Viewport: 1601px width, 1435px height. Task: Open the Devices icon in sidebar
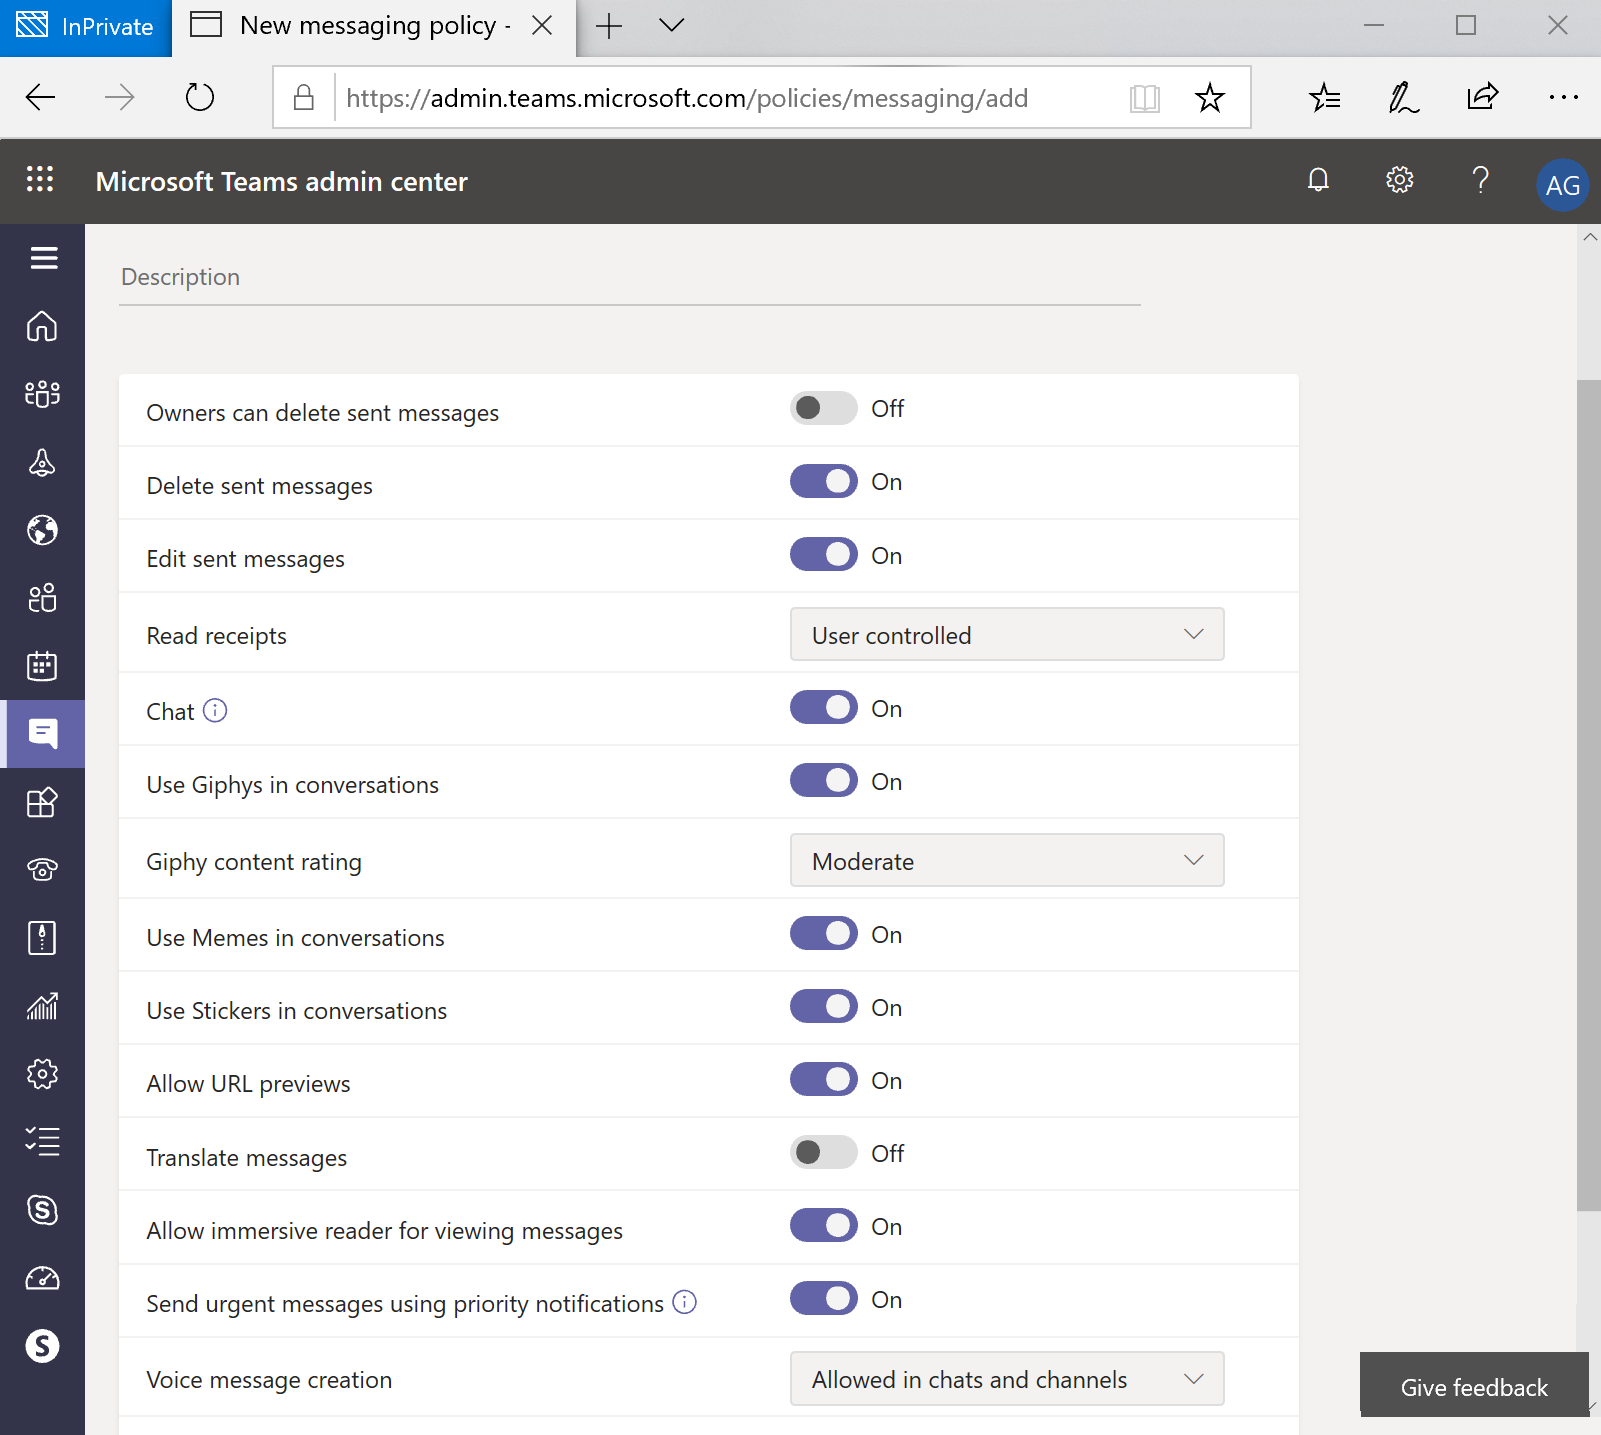point(42,462)
